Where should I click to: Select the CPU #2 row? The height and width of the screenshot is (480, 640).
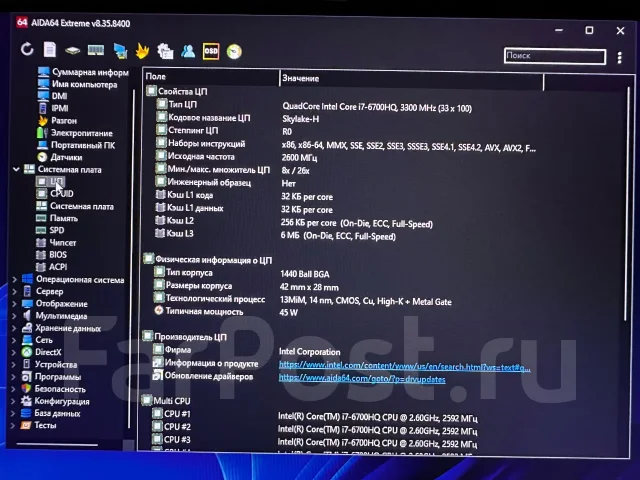point(315,429)
